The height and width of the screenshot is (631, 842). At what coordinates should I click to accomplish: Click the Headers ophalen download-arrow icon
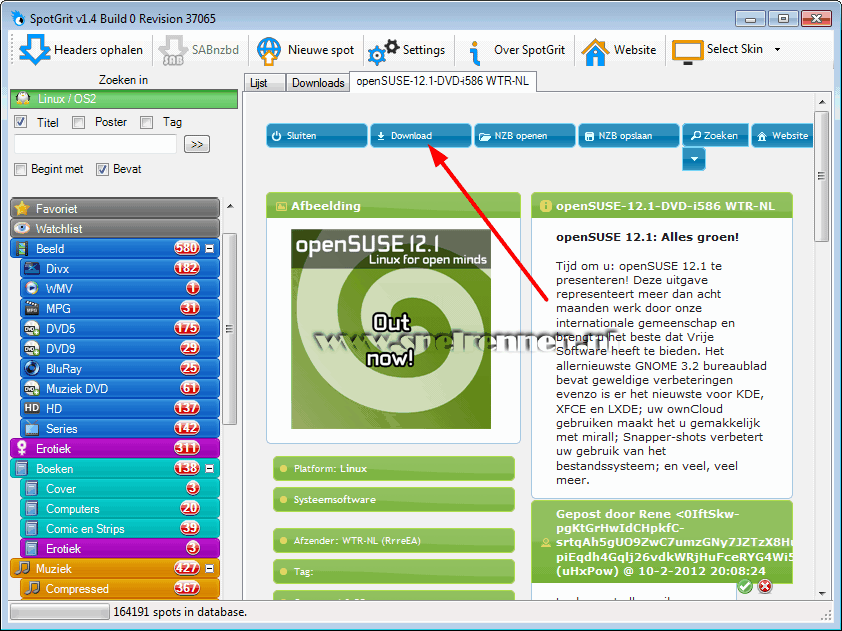tap(34, 49)
